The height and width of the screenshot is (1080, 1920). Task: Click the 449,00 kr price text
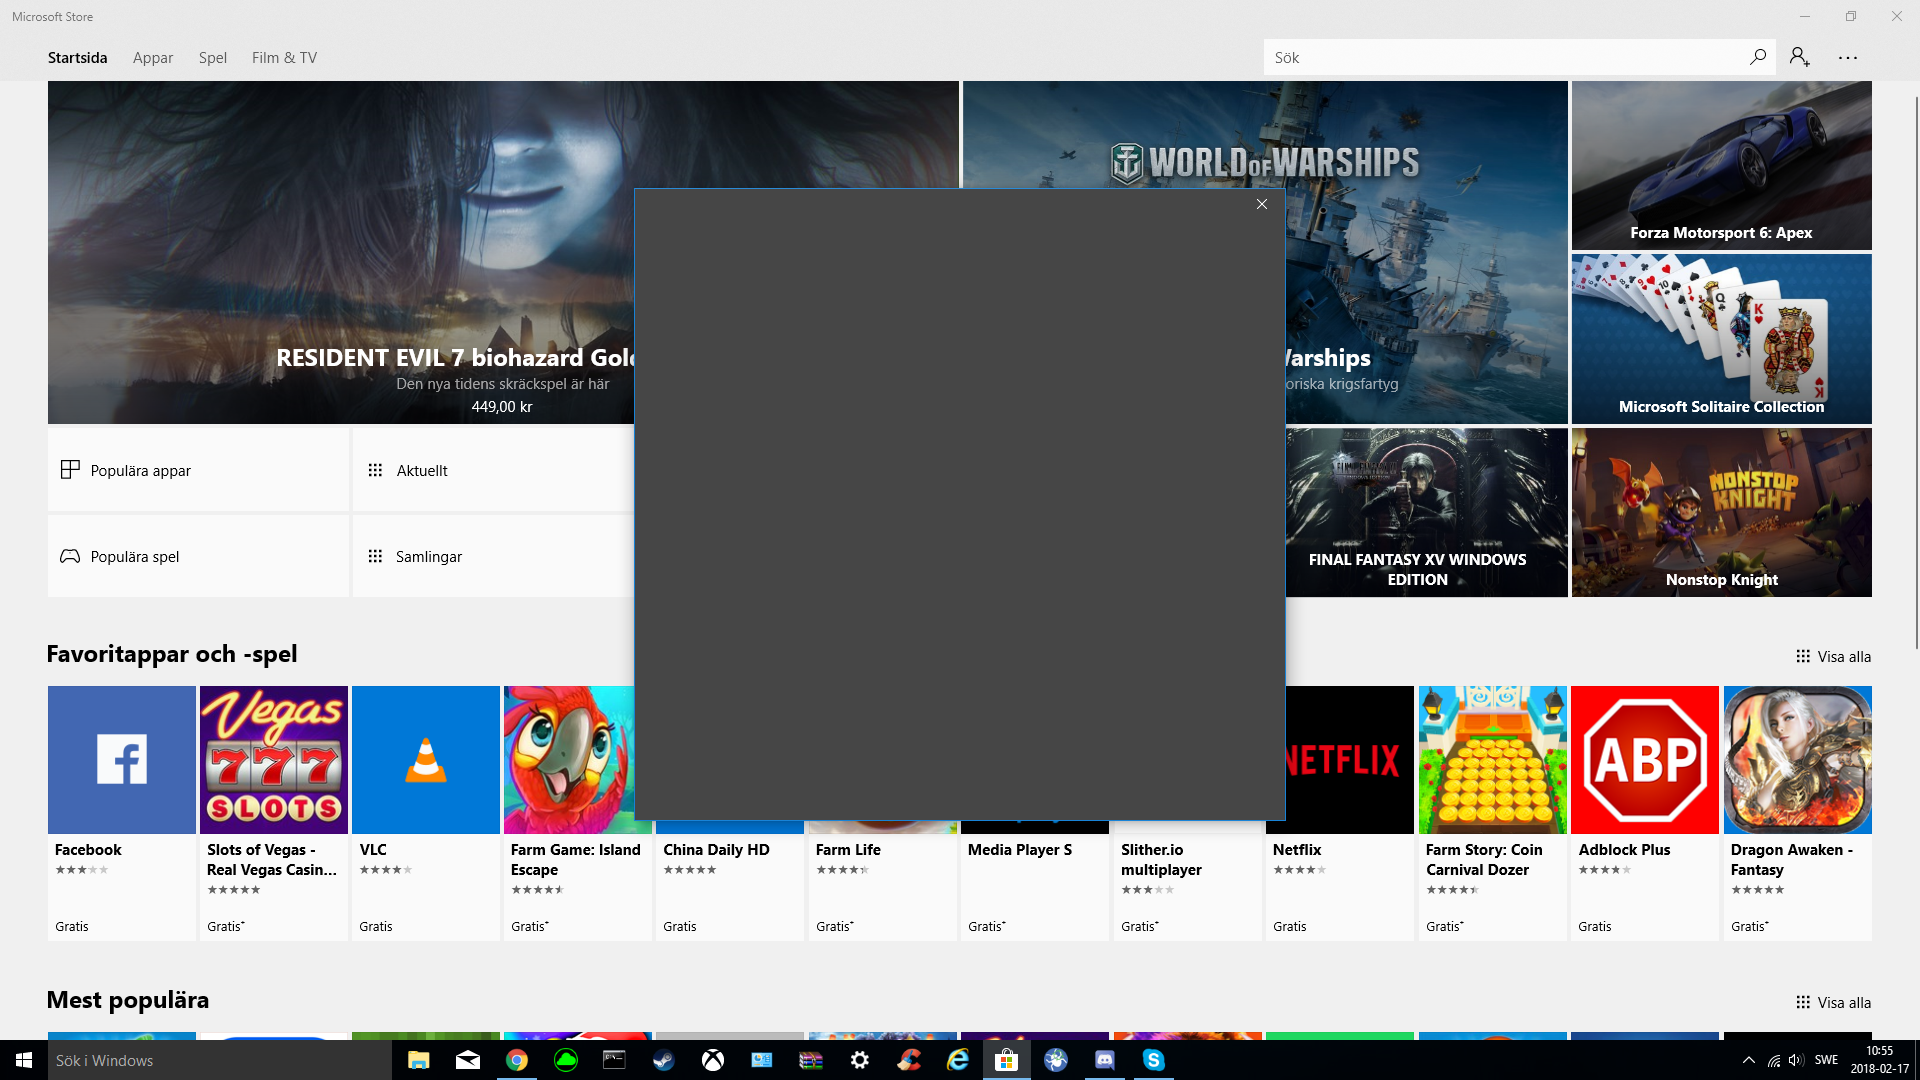pyautogui.click(x=502, y=407)
